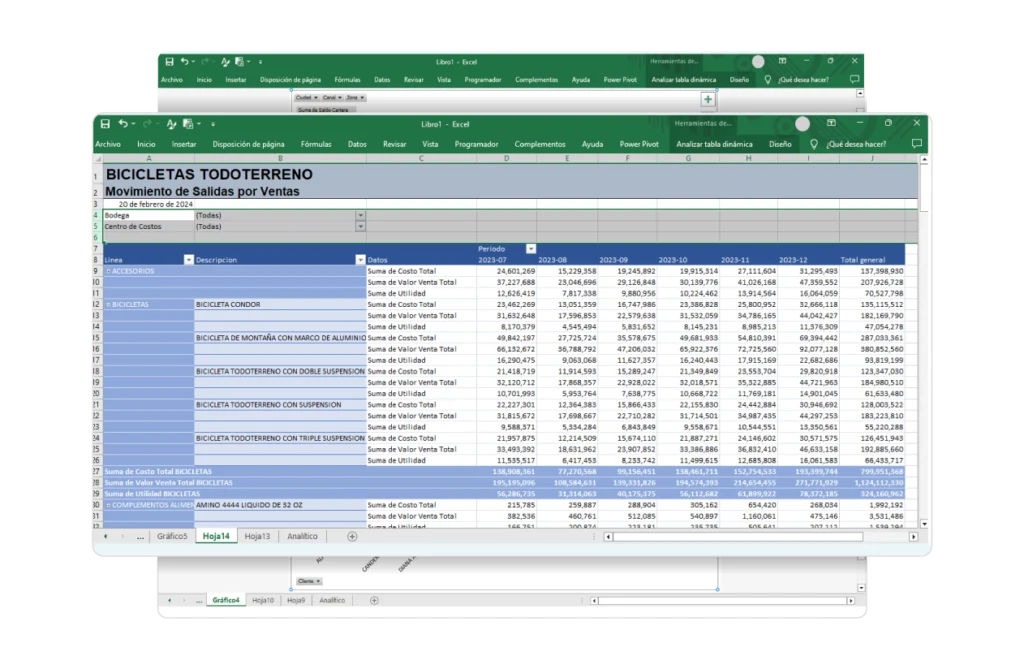Open comments speech bubble icon in front window
The image size is (1024, 656).
click(x=917, y=144)
